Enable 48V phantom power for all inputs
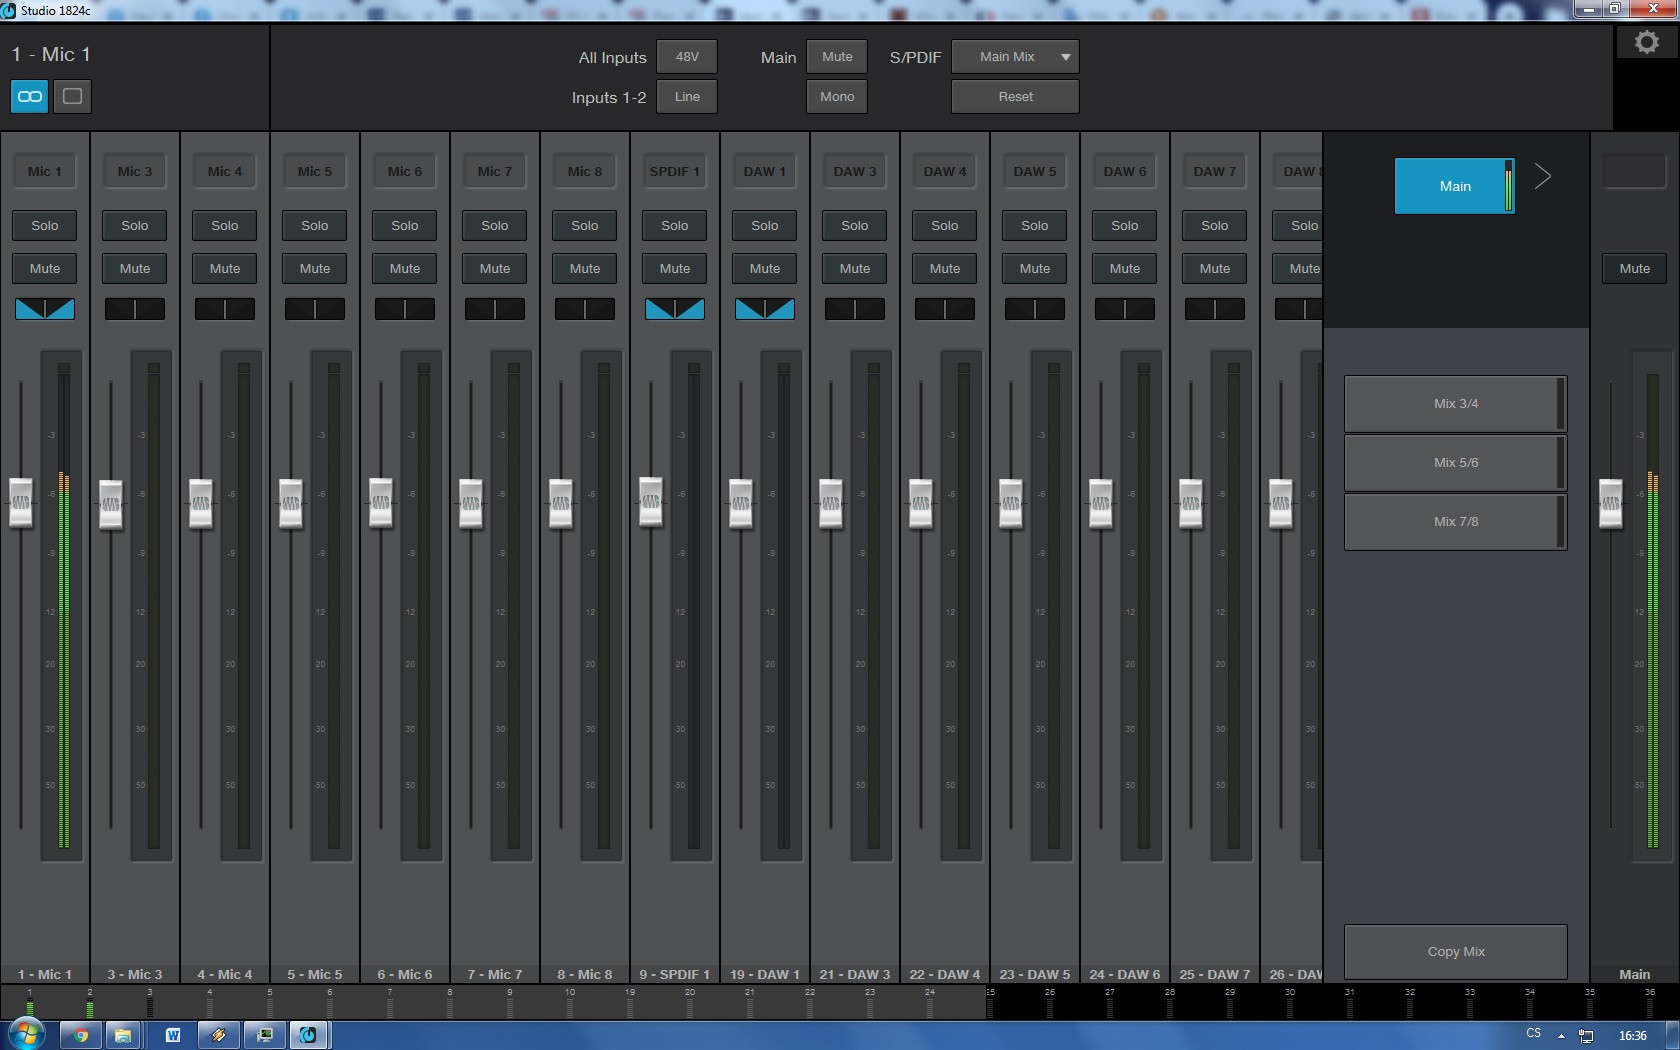The image size is (1680, 1050). tap(687, 57)
